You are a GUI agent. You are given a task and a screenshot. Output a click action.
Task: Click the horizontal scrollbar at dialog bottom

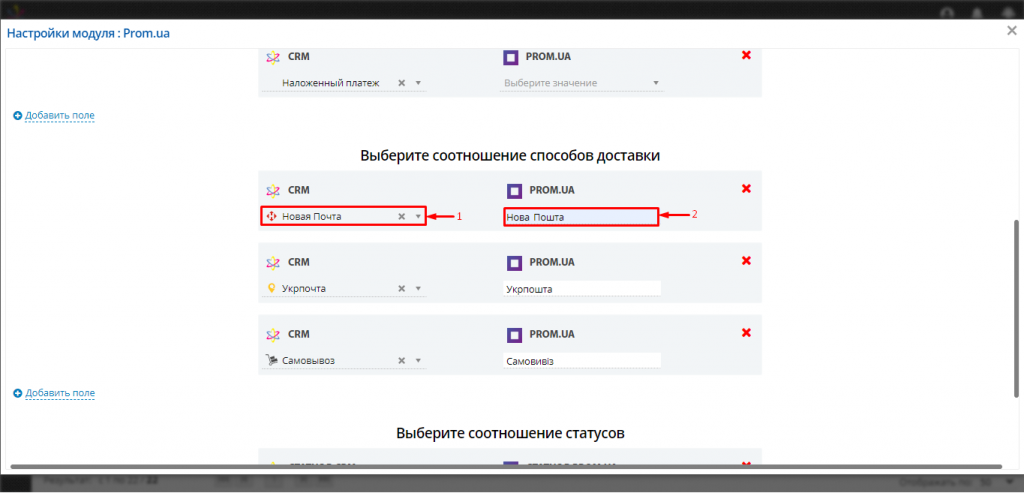506,466
